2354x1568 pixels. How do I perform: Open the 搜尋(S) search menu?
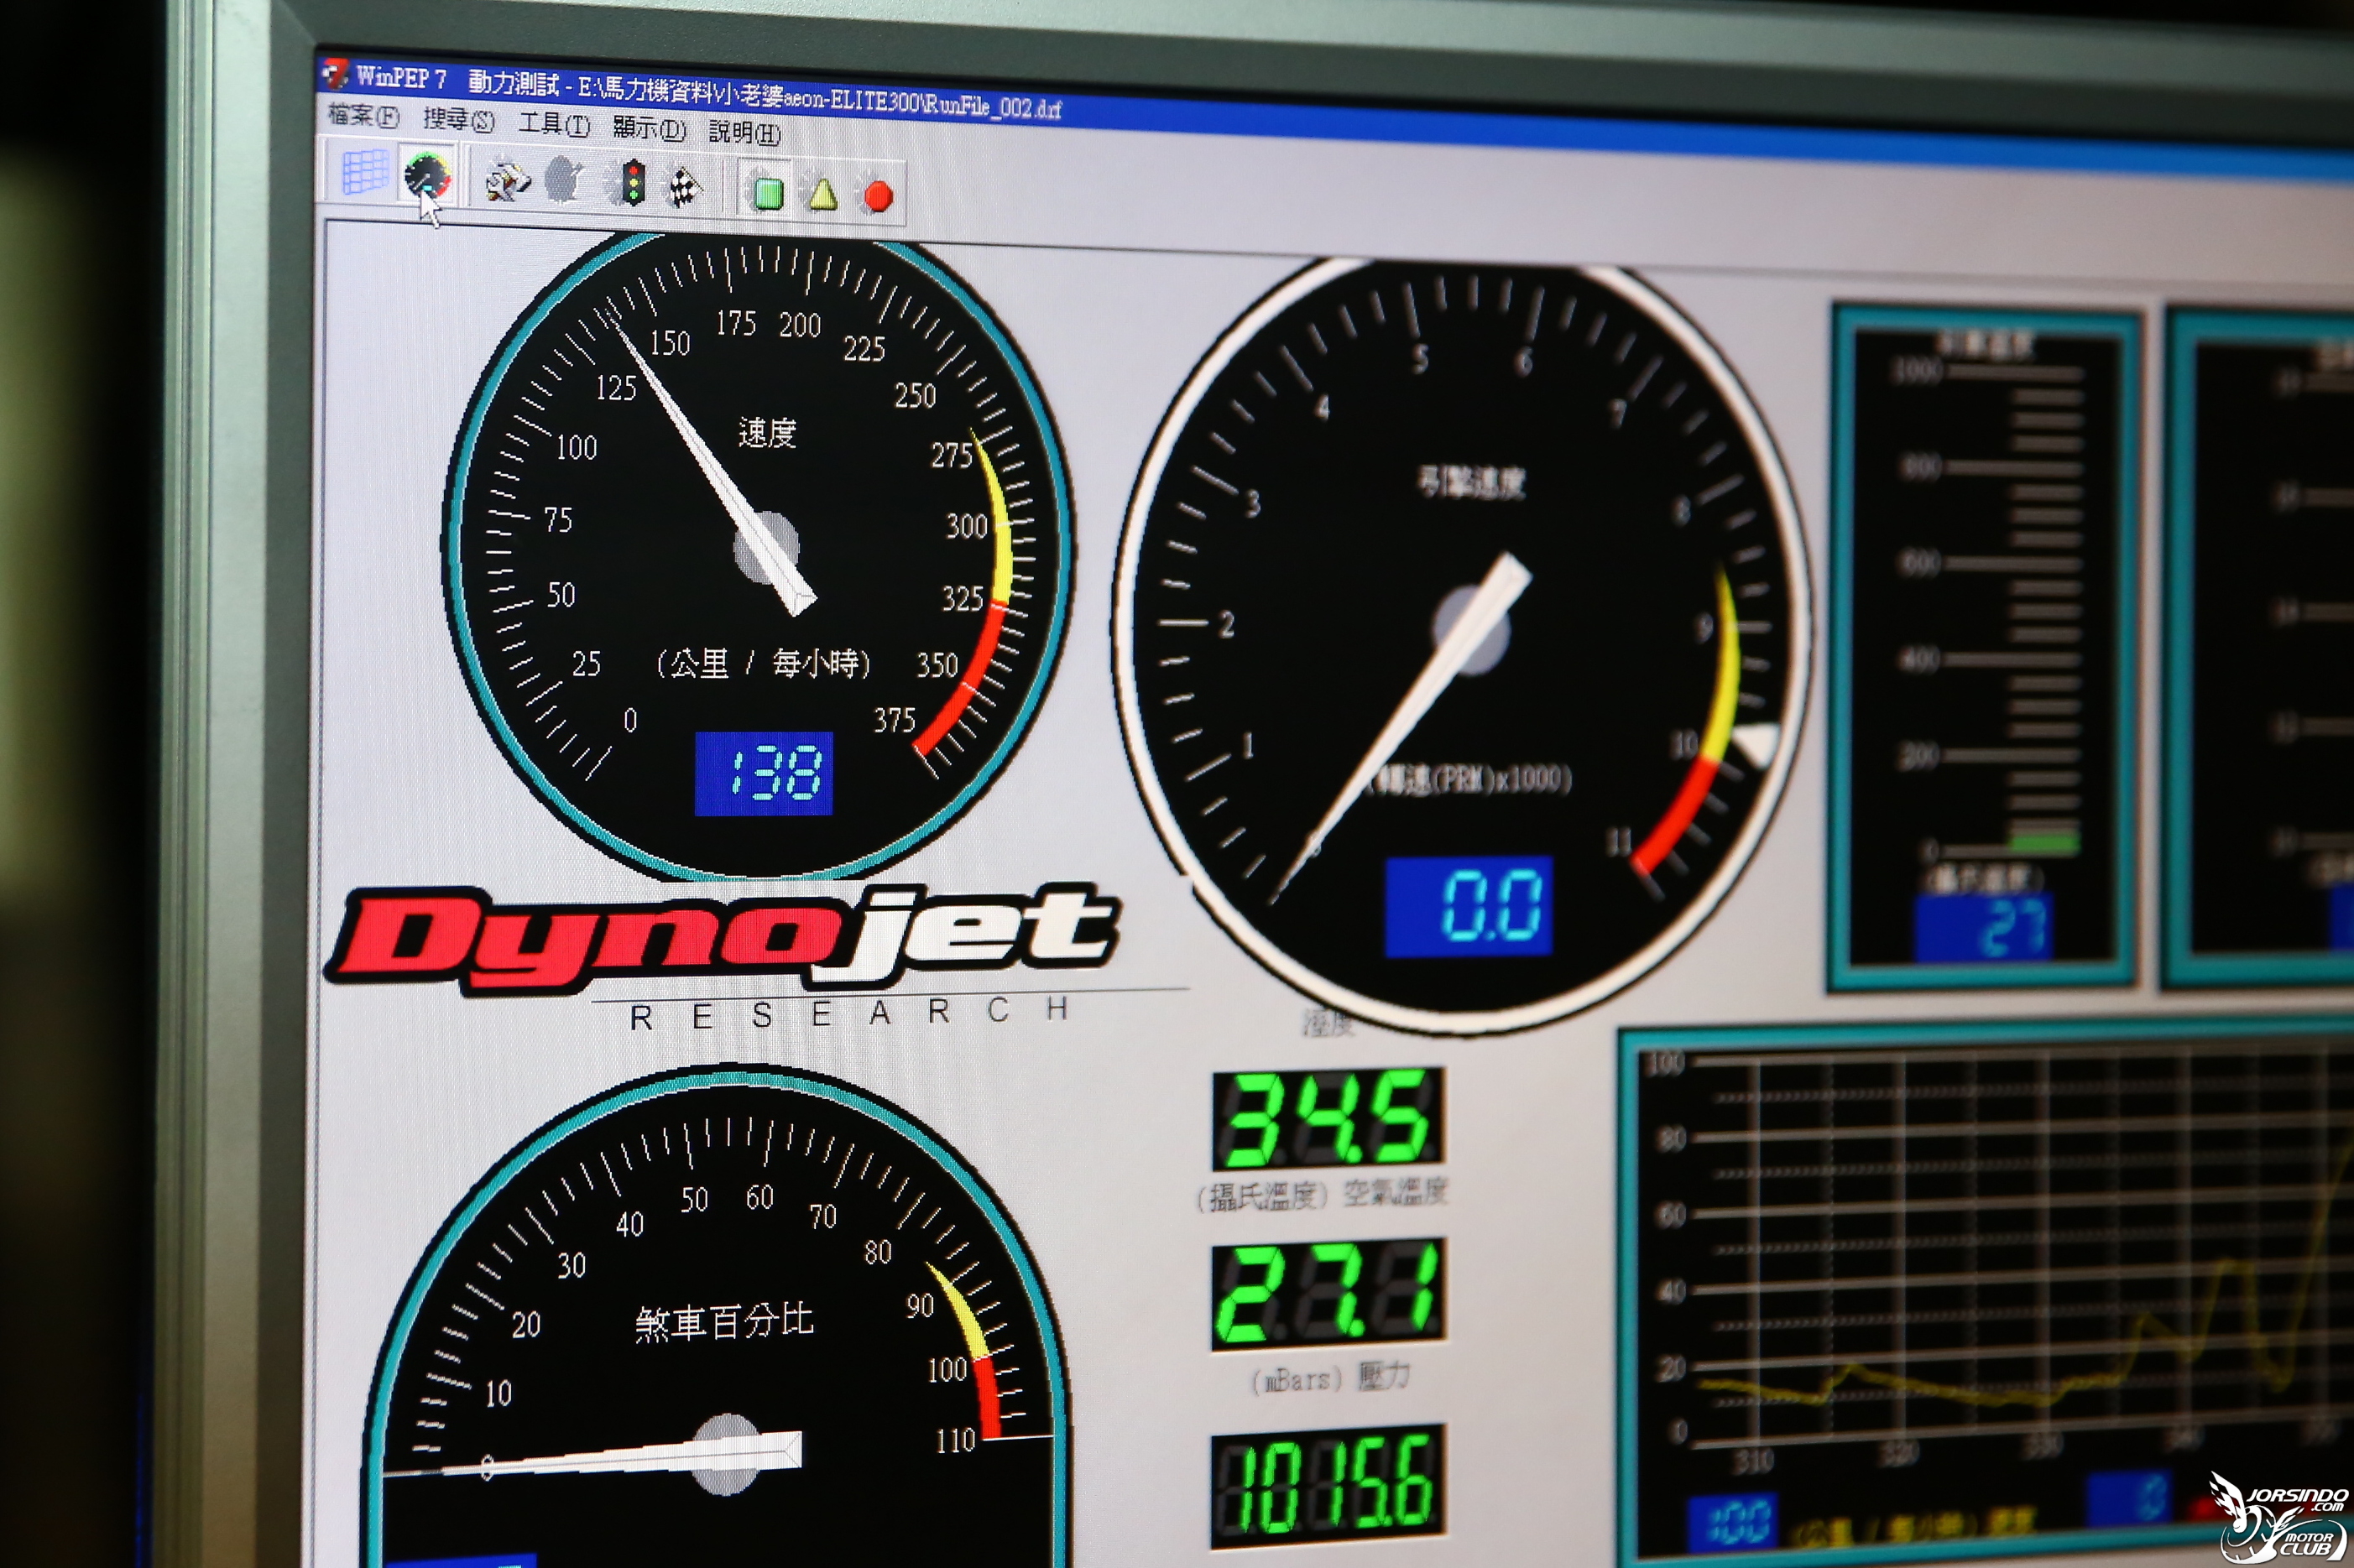(458, 120)
